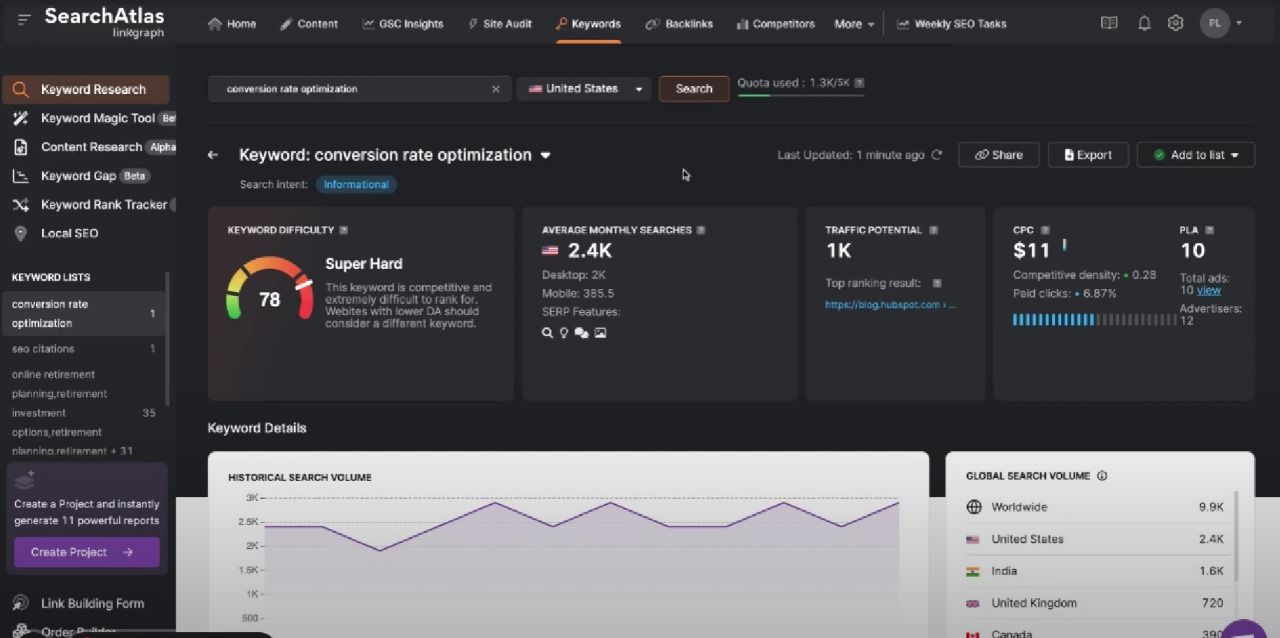Viewport: 1280px width, 638px height.
Task: Open the Home tab
Action: coord(232,23)
